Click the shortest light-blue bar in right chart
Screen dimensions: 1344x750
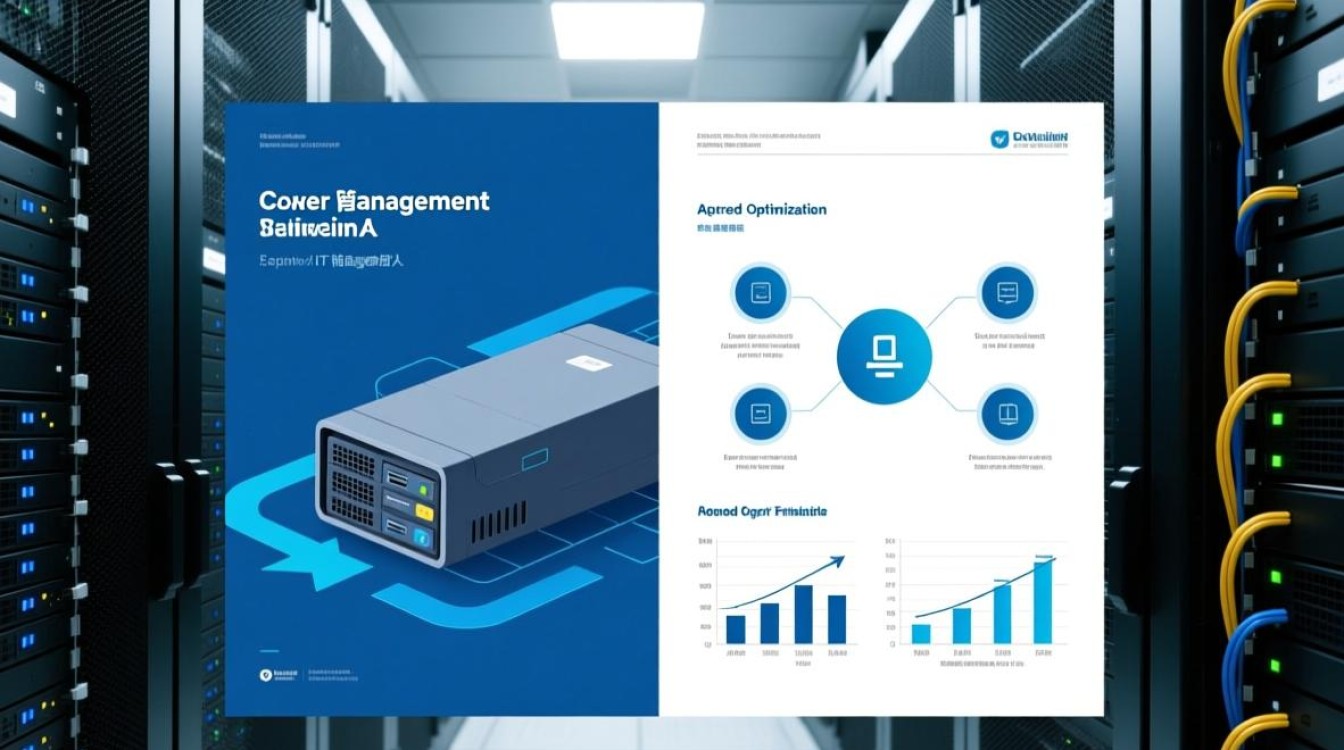tap(921, 633)
